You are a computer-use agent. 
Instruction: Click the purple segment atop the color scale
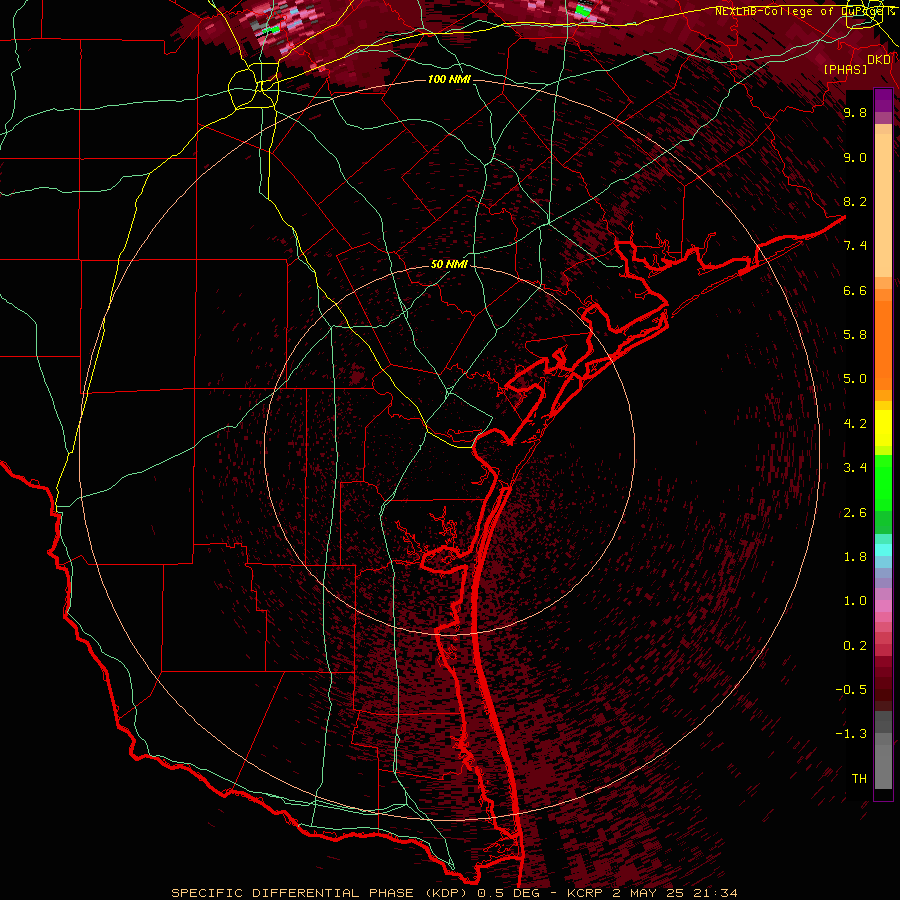(x=883, y=100)
